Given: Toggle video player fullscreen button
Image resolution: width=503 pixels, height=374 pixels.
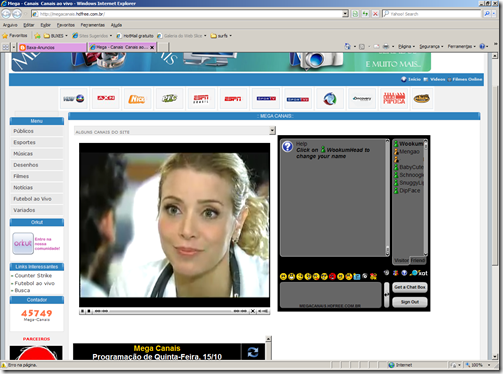Looking at the screenshot, I should tap(253, 311).
